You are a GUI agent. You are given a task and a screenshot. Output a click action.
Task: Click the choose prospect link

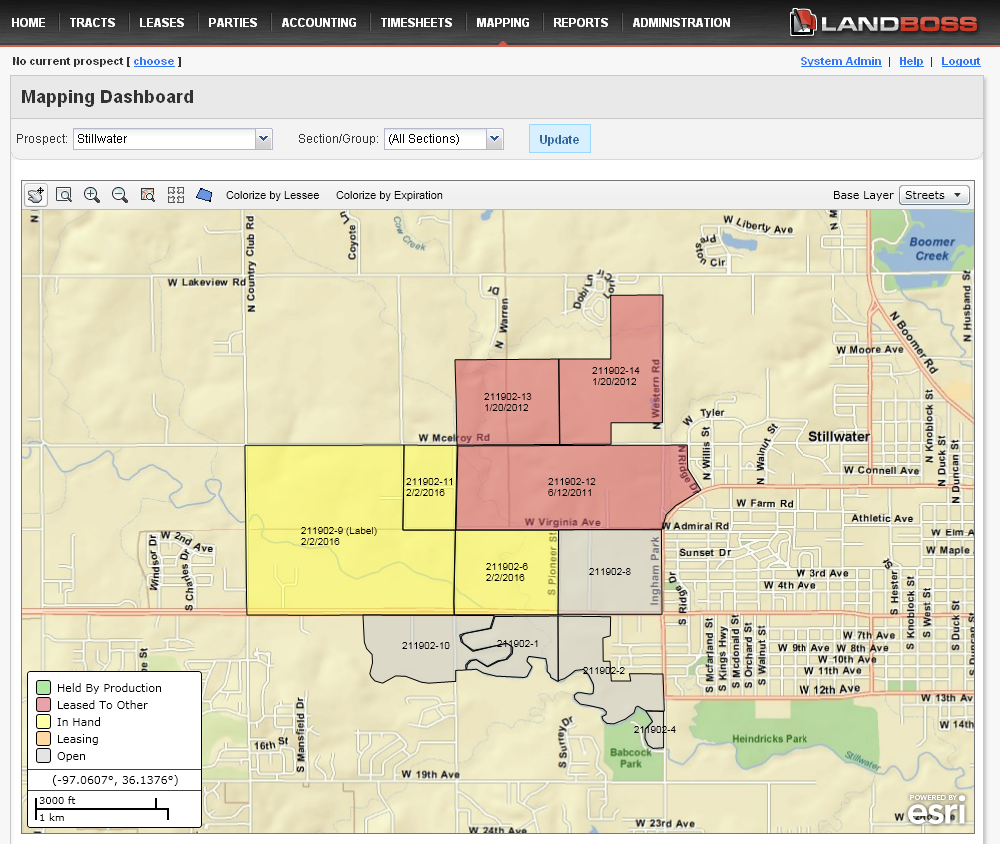pyautogui.click(x=154, y=61)
